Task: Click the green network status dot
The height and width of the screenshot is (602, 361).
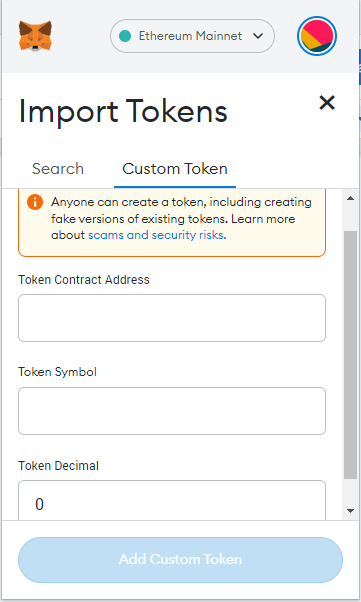Action: pos(125,36)
